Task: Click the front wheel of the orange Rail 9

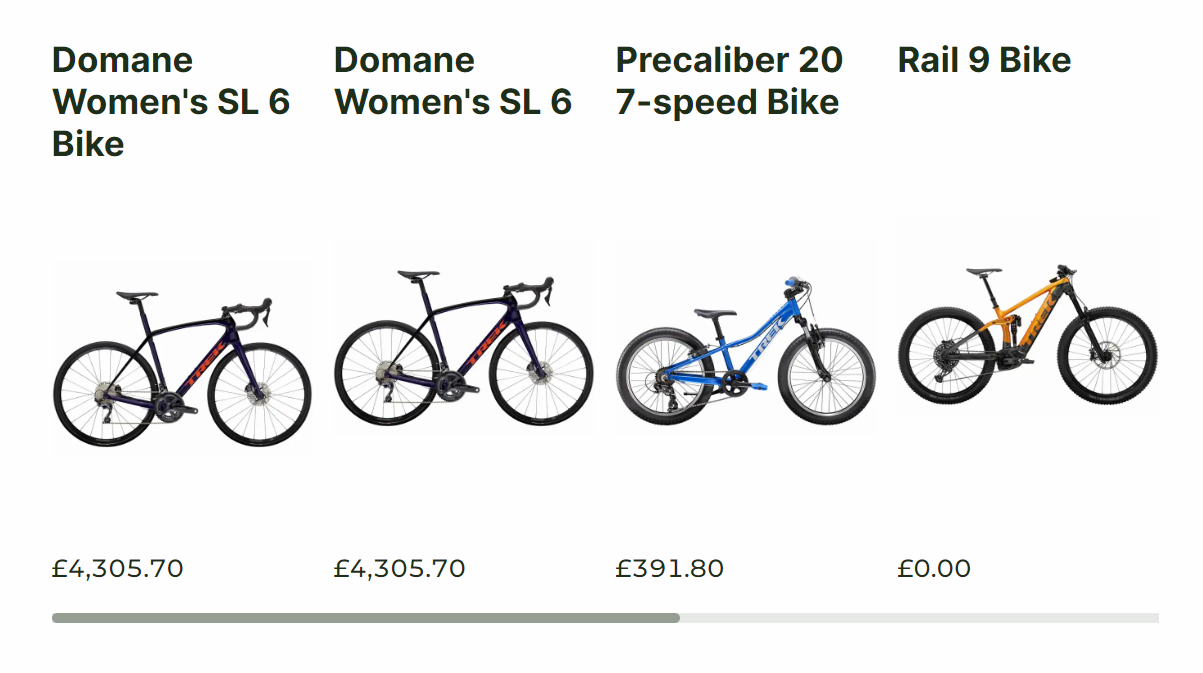Action: pos(1112,357)
